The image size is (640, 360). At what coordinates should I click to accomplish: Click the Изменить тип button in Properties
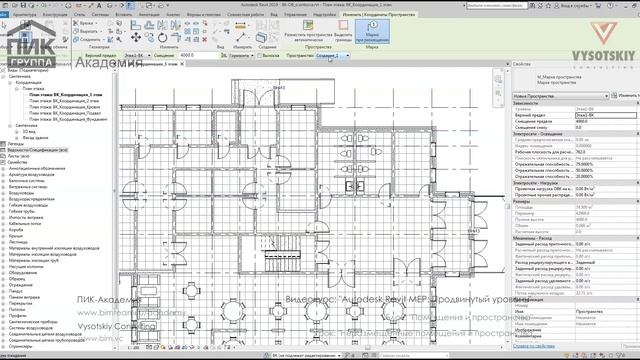pos(625,96)
